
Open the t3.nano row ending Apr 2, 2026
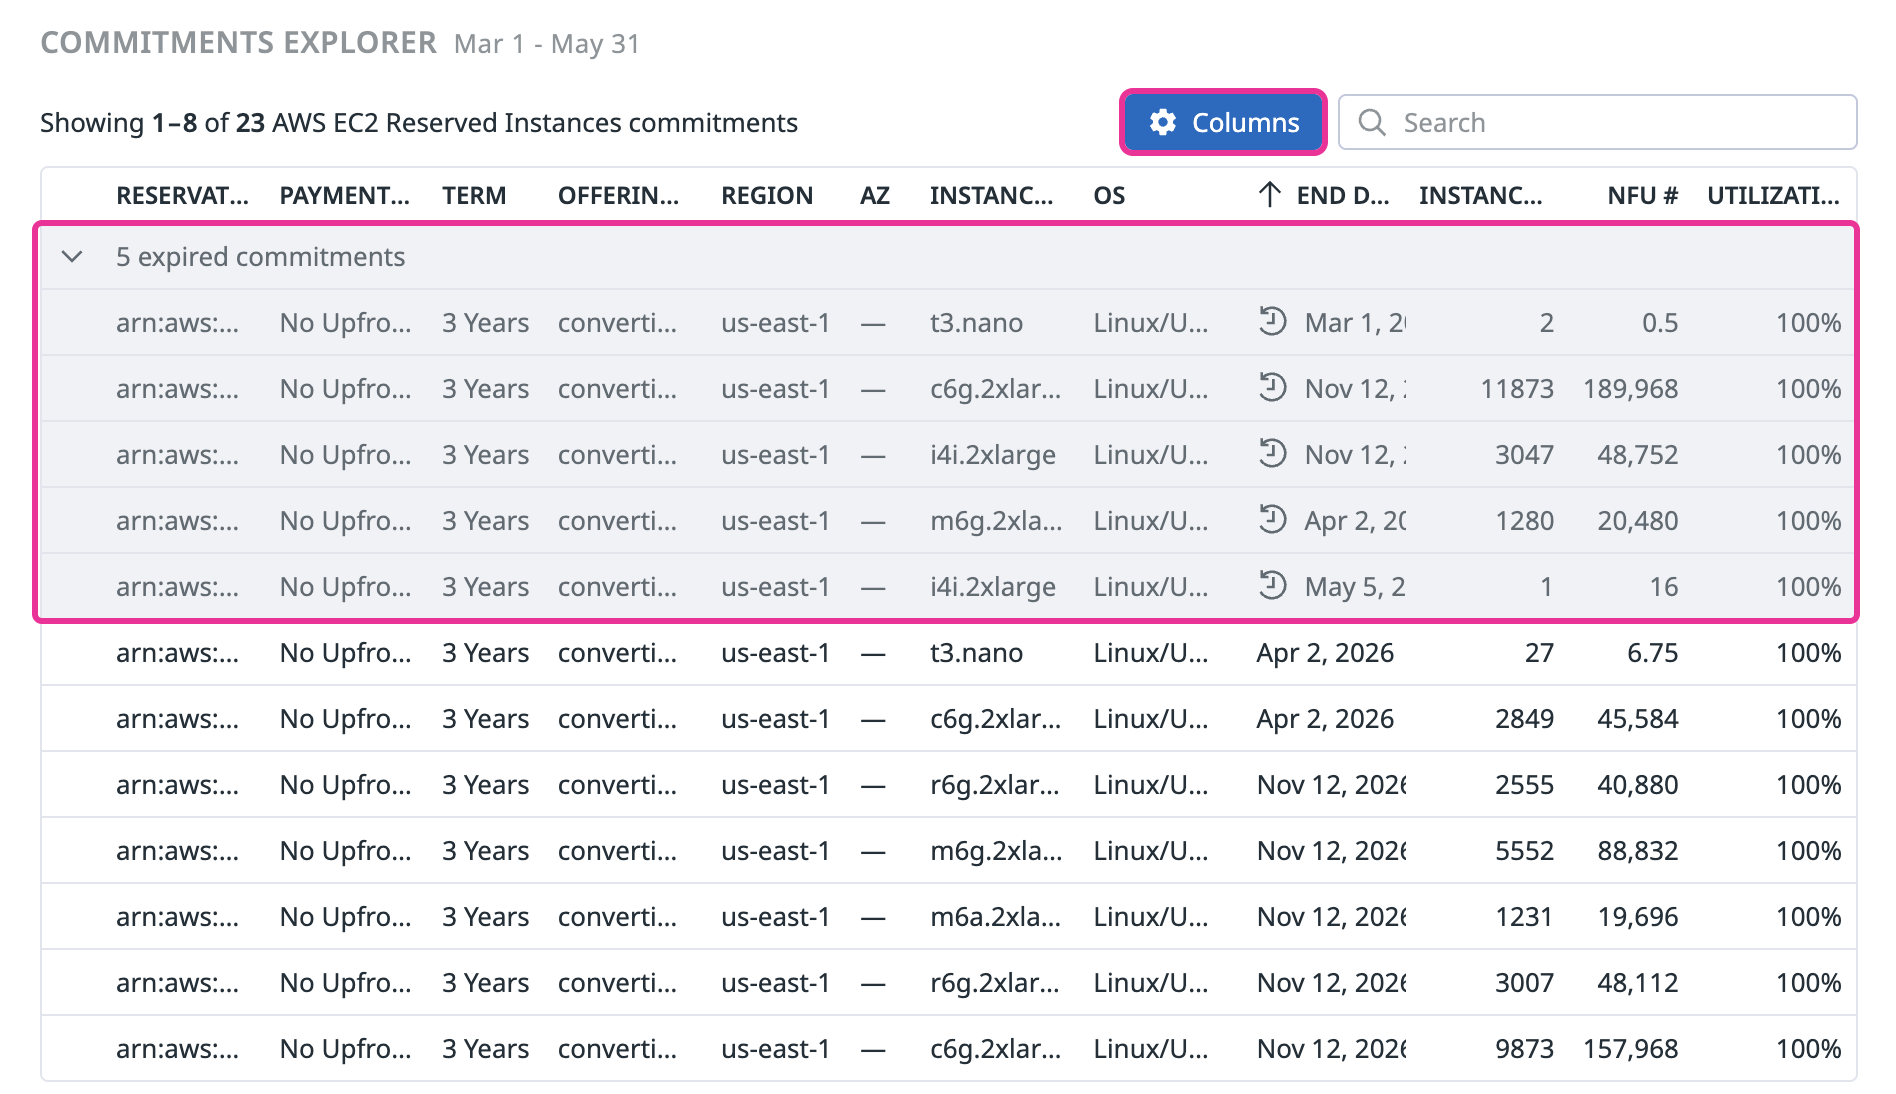[948, 653]
